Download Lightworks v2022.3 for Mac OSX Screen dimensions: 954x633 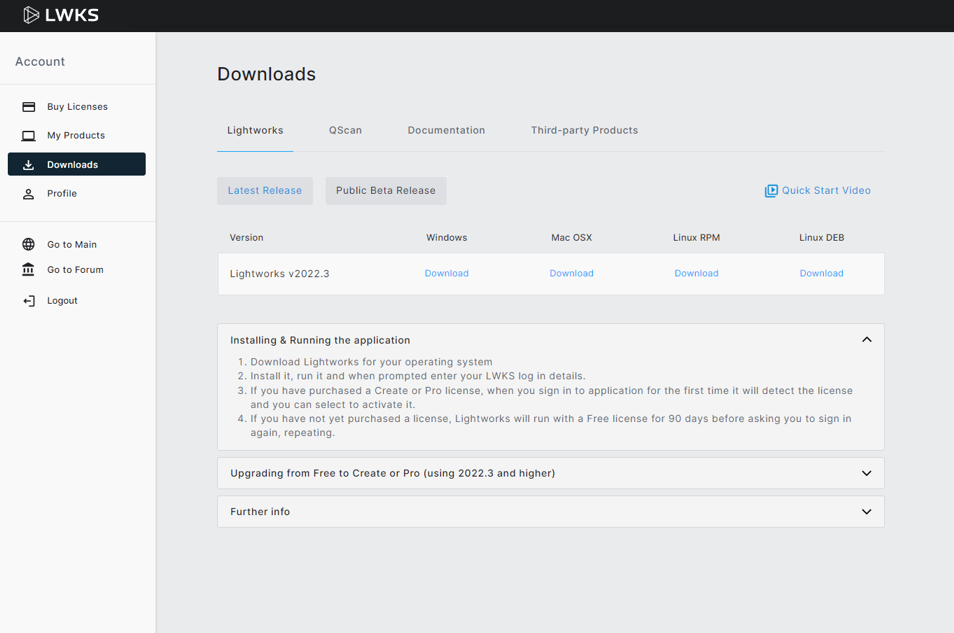tap(571, 273)
